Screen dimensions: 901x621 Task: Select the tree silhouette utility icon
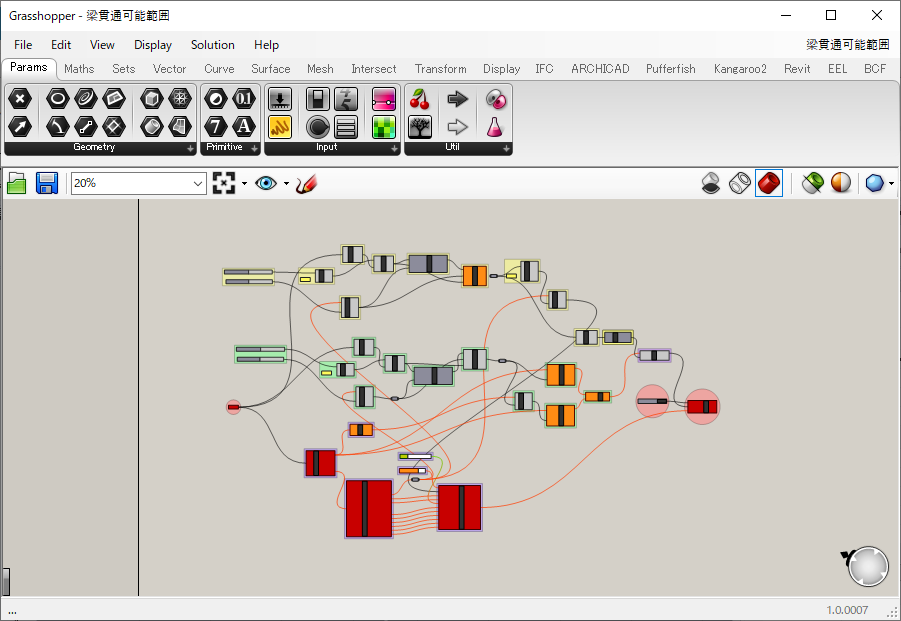point(420,126)
